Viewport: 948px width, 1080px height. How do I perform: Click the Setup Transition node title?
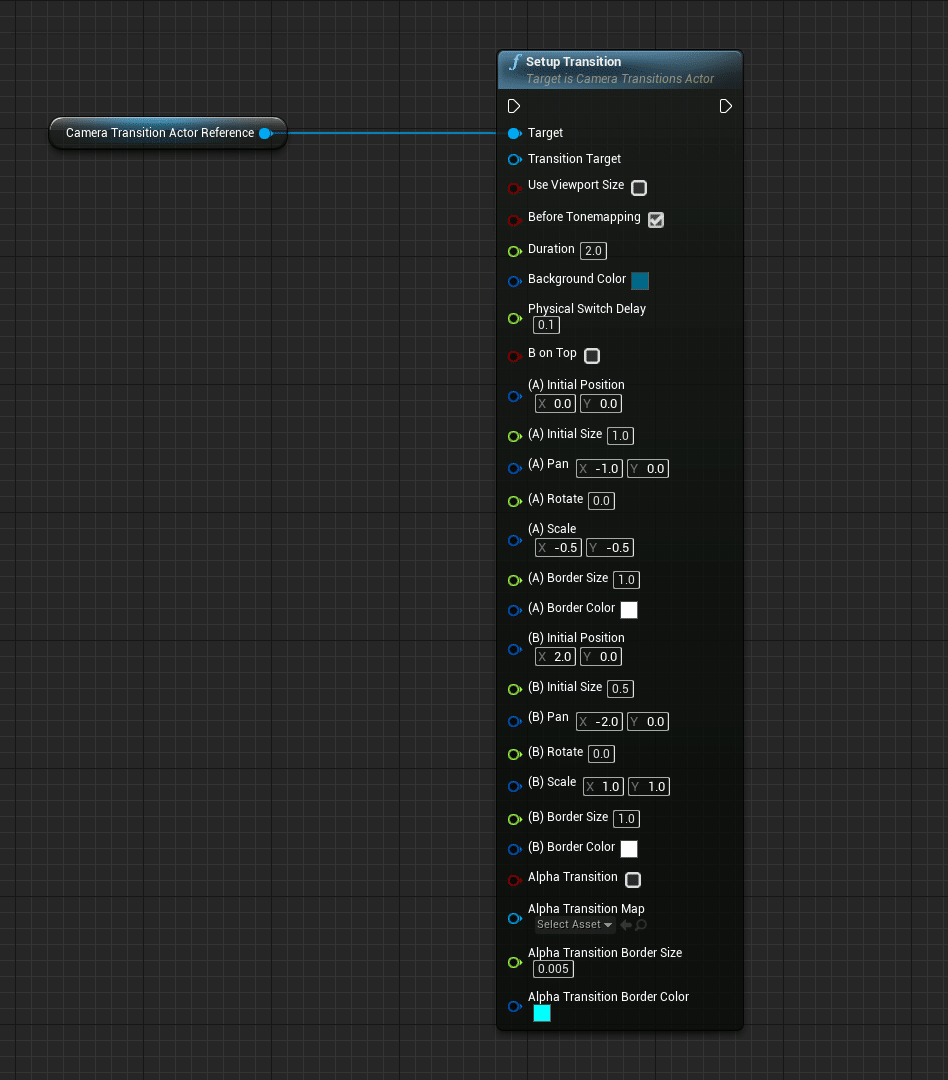pyautogui.click(x=573, y=62)
